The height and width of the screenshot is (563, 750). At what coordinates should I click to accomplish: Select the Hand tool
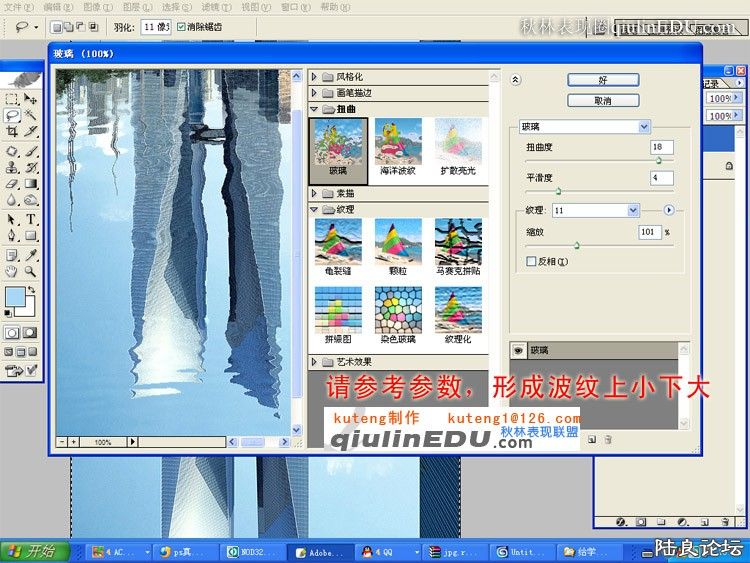click(12, 270)
